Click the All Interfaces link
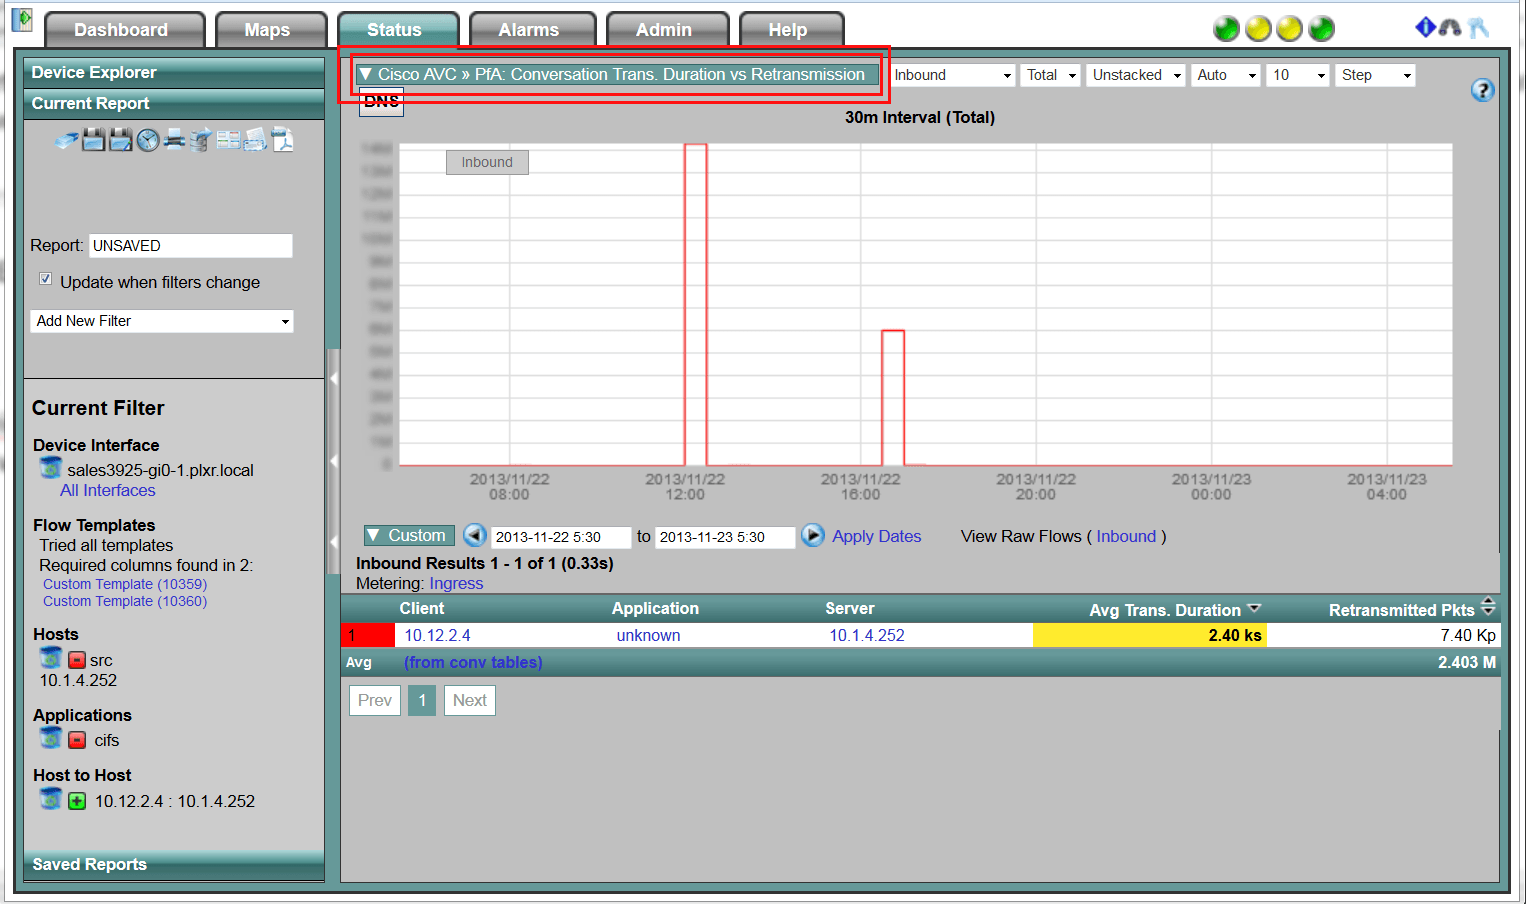Viewport: 1526px width, 904px height. (x=108, y=490)
